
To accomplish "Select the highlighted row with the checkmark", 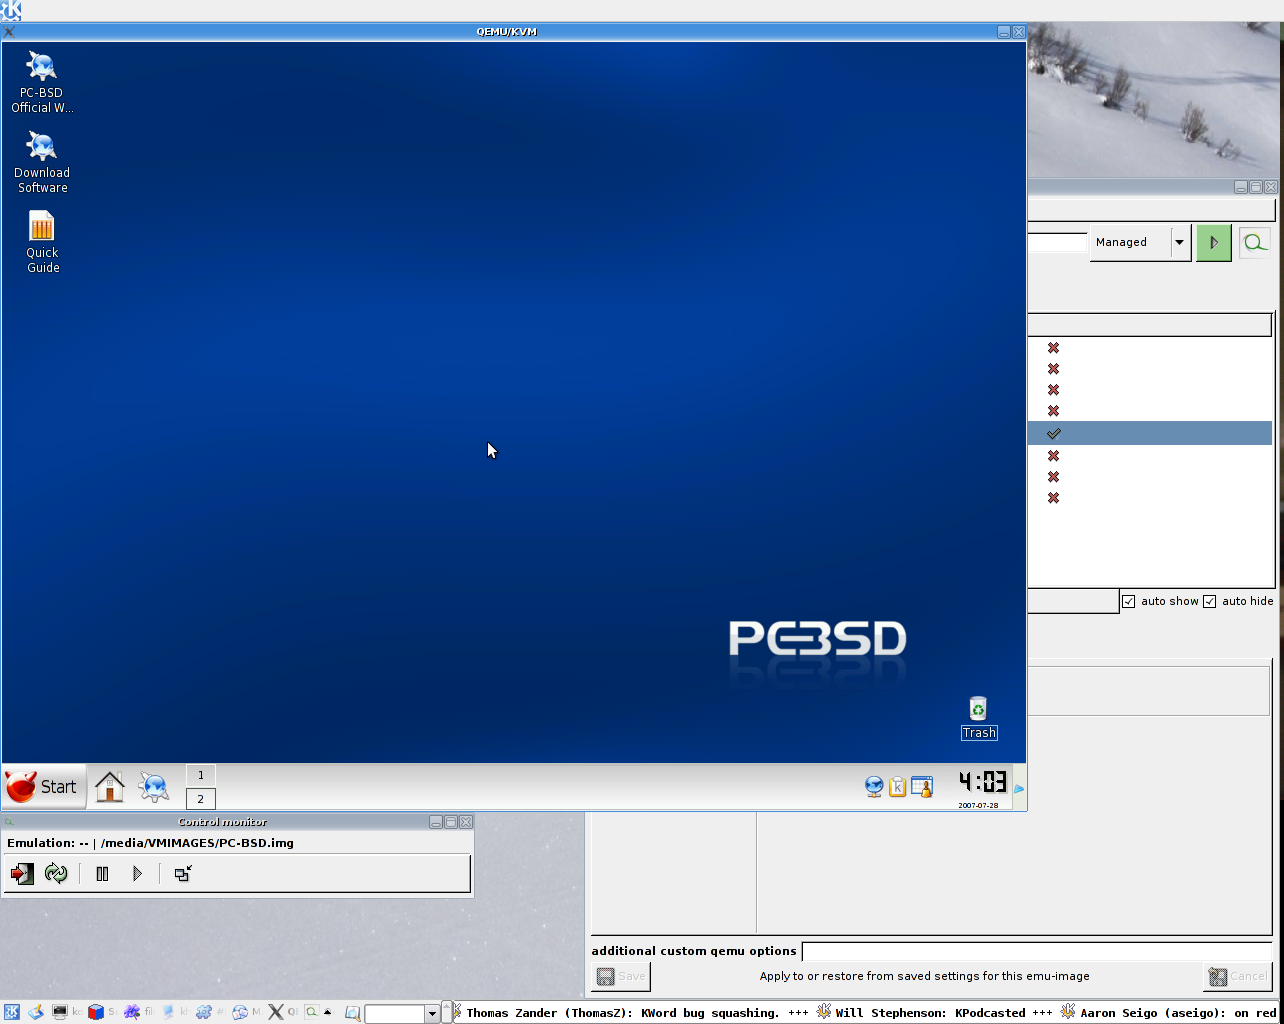I will coord(1150,433).
